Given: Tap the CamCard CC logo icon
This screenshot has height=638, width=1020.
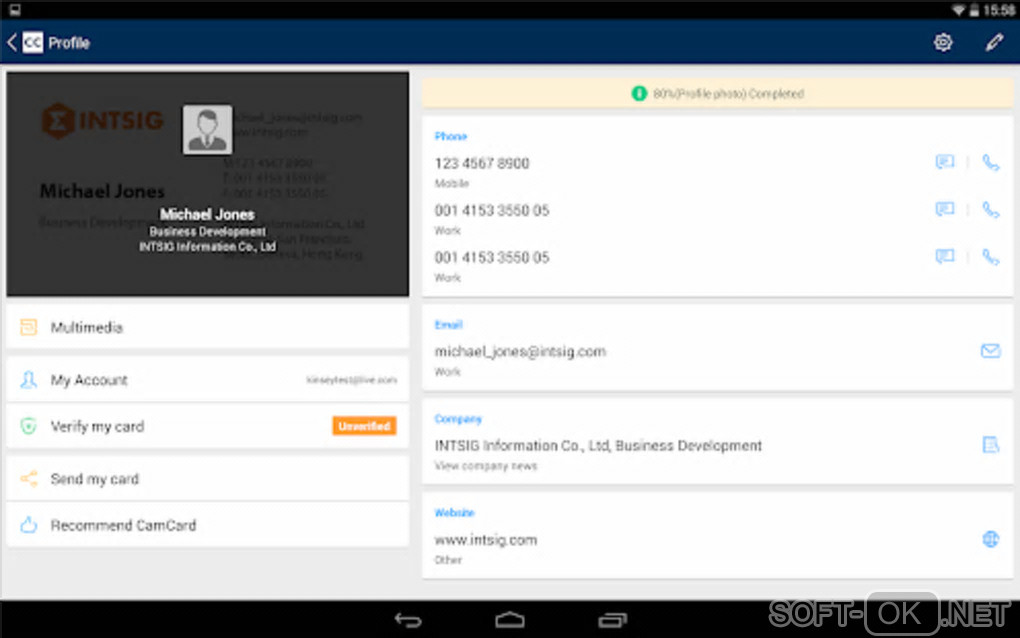Looking at the screenshot, I should coord(33,43).
